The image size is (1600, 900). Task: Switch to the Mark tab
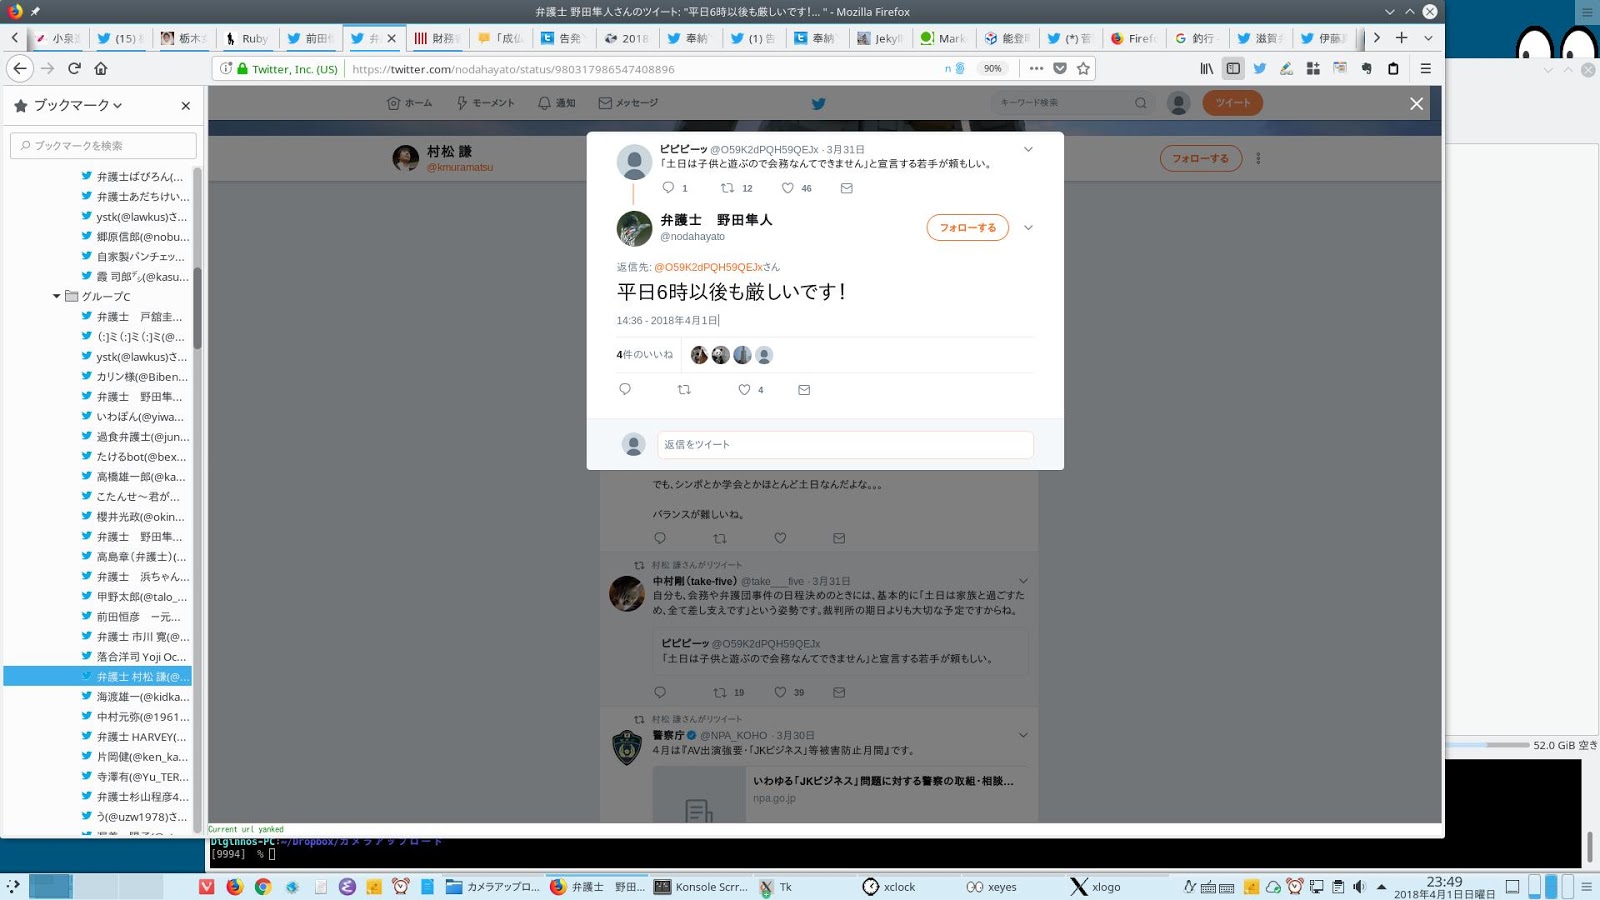point(942,38)
